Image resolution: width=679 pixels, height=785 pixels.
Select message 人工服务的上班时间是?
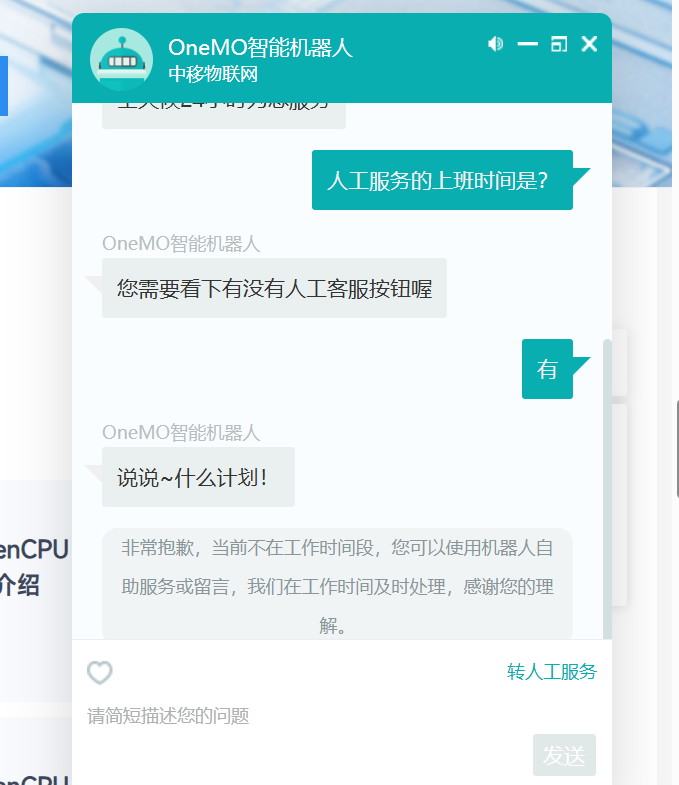click(x=442, y=180)
